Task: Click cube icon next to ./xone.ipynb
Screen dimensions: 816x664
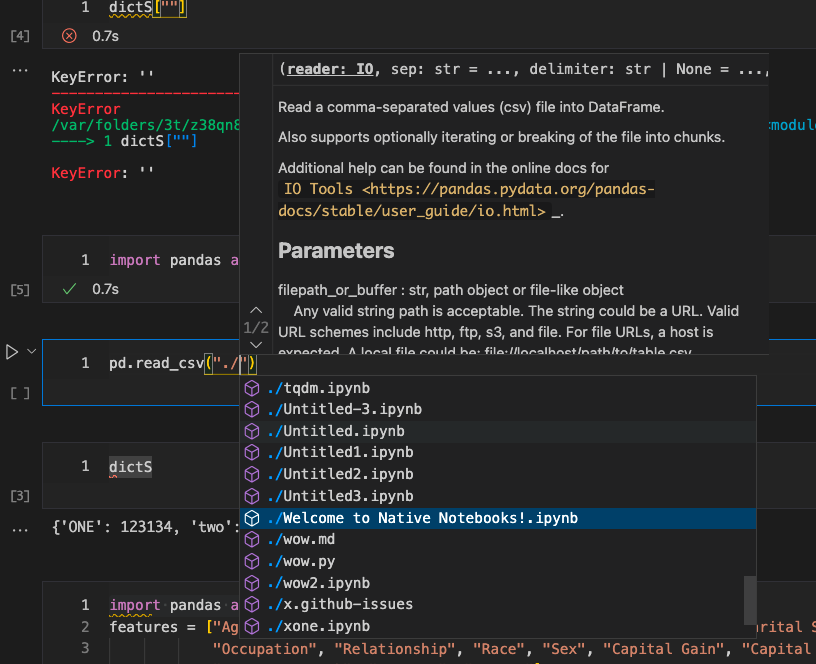Action: (x=253, y=626)
